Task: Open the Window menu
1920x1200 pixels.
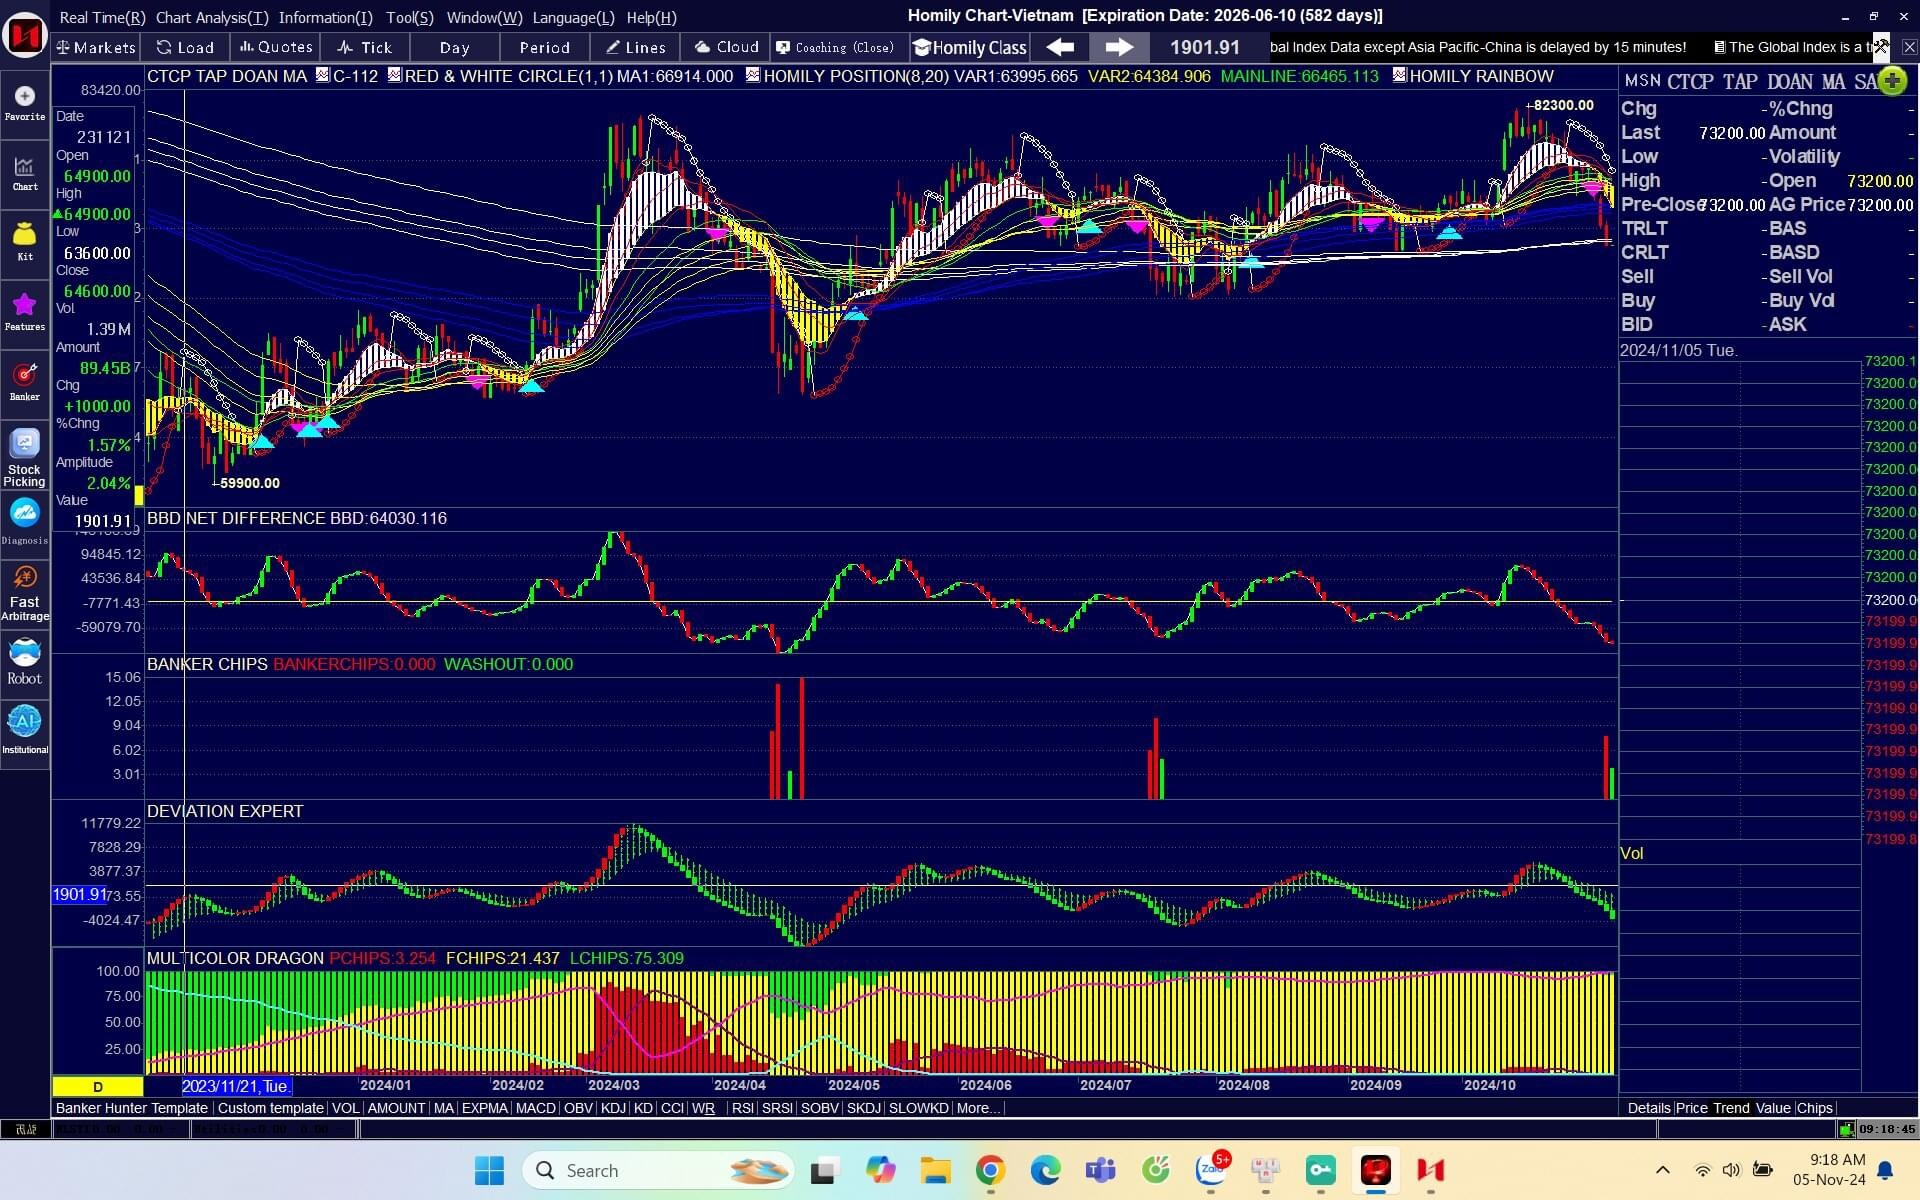Action: 484,17
